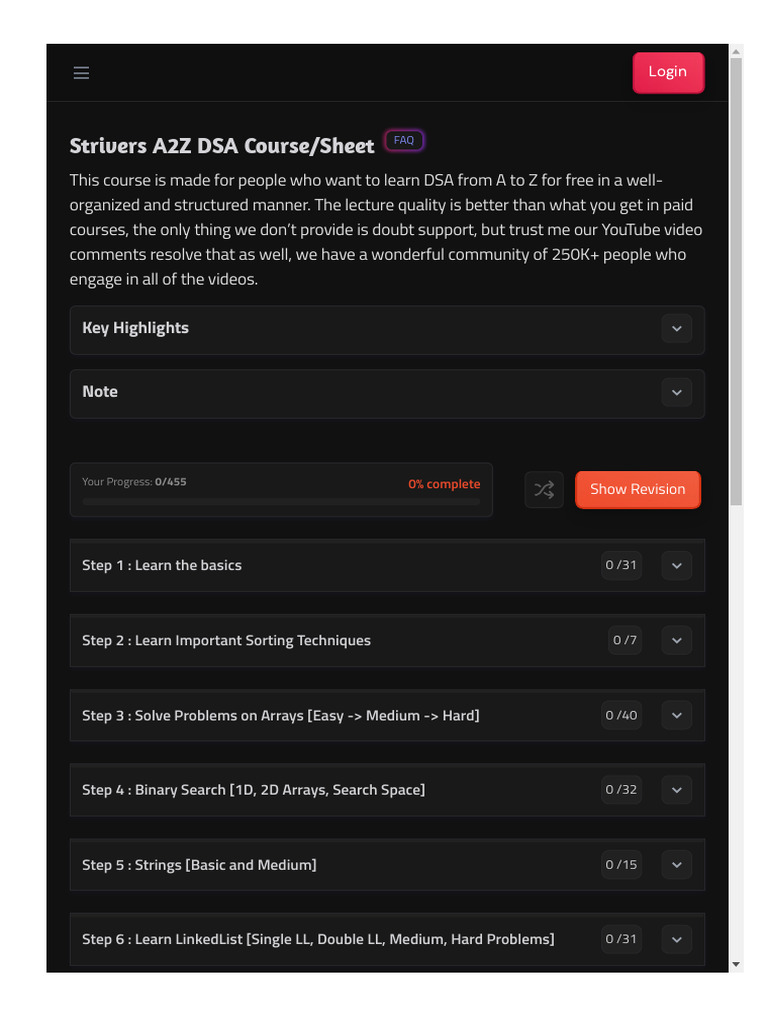Click scrollbar down arrow
Viewport: 768px width, 1024px height.
(x=736, y=964)
